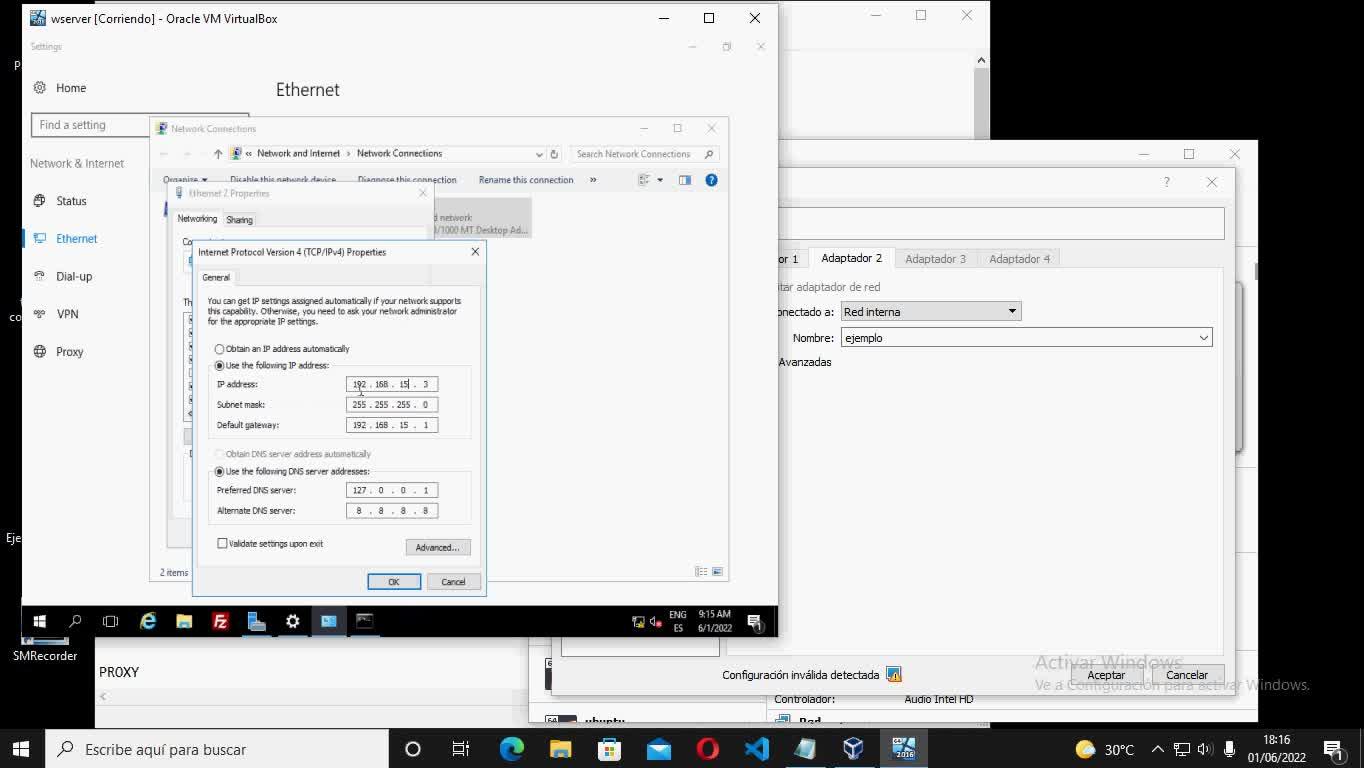Refresh the Network Connections address bar
1364x768 pixels.
[554, 154]
